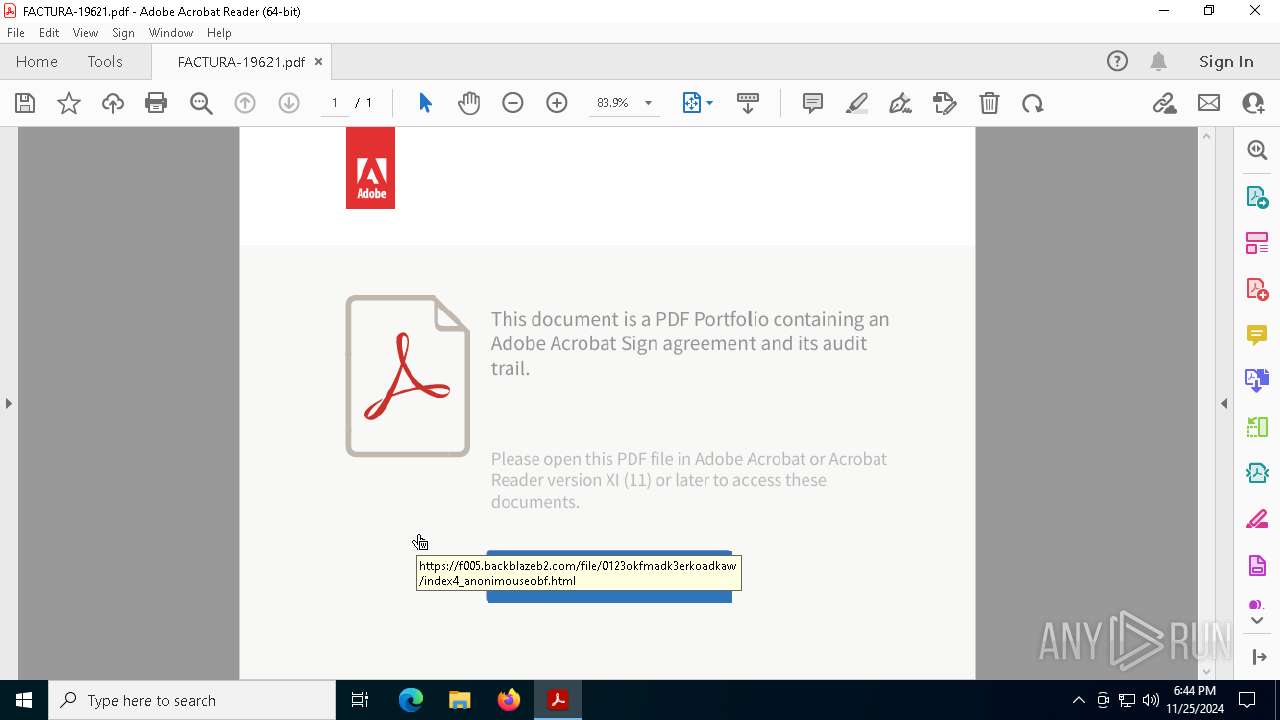
Task: Click the page number field
Action: pyautogui.click(x=334, y=103)
